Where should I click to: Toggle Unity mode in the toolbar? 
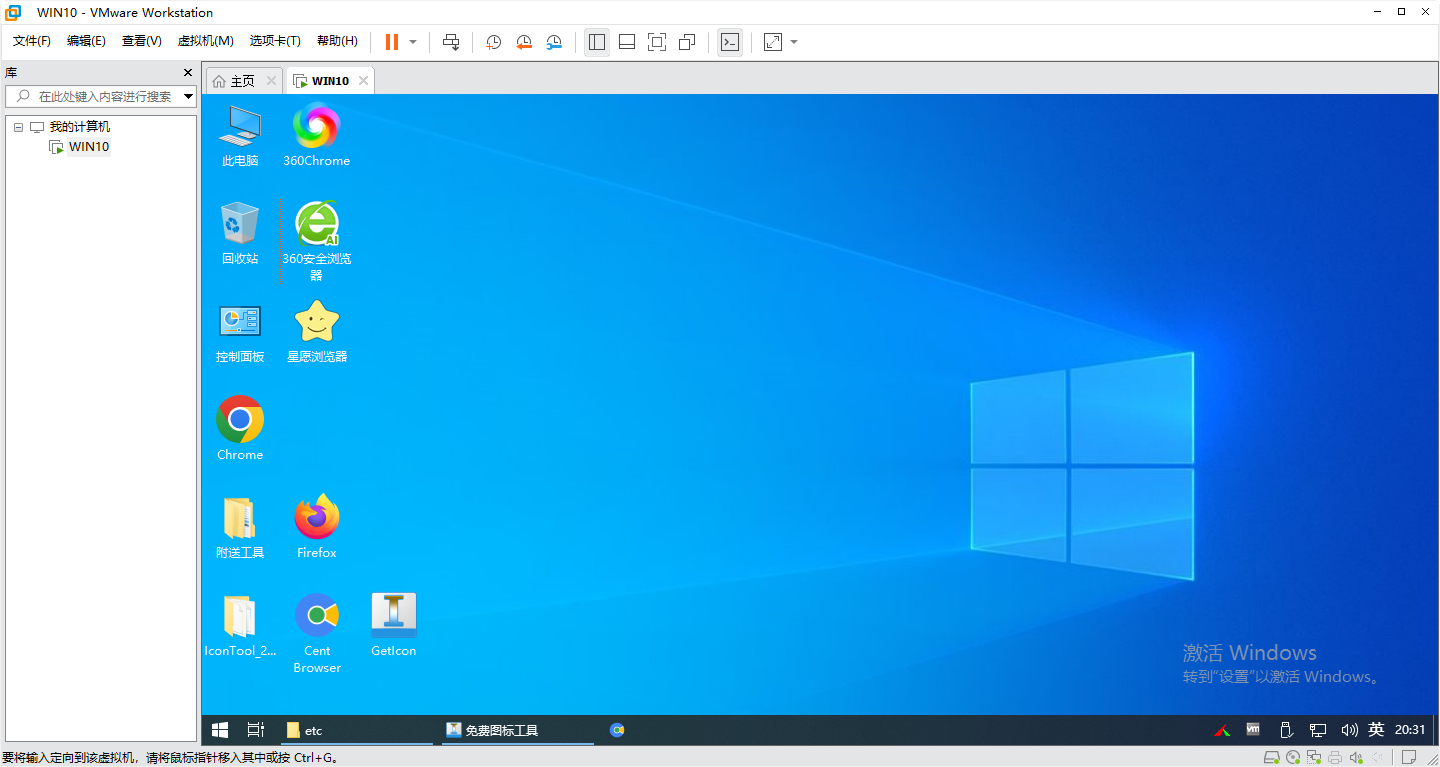pos(686,41)
